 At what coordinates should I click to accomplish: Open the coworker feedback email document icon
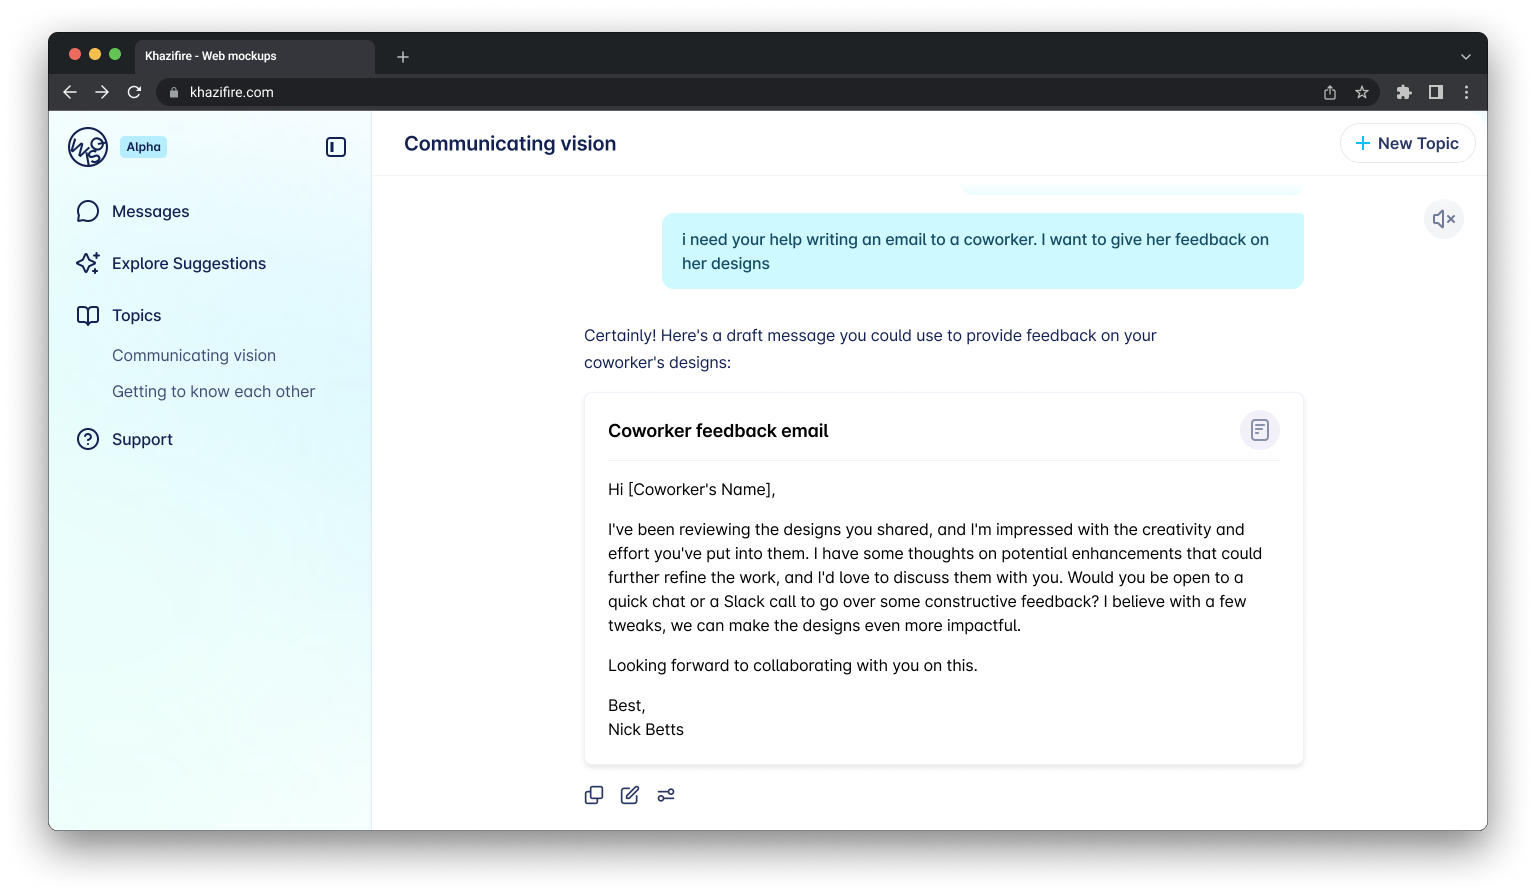pyautogui.click(x=1259, y=430)
